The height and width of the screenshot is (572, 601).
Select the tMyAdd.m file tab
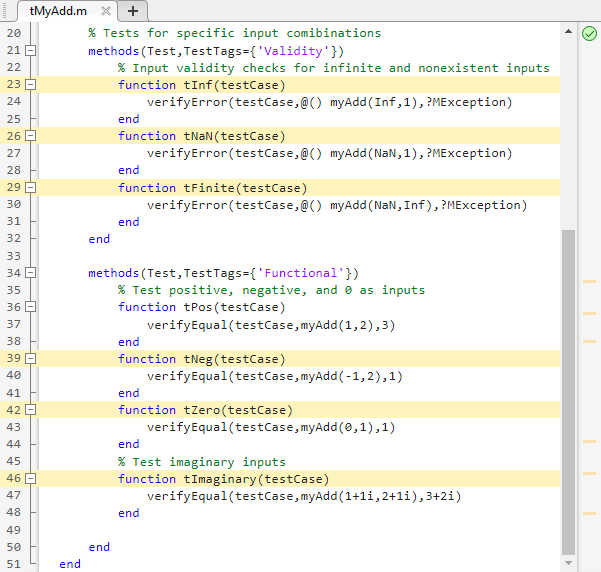58,10
